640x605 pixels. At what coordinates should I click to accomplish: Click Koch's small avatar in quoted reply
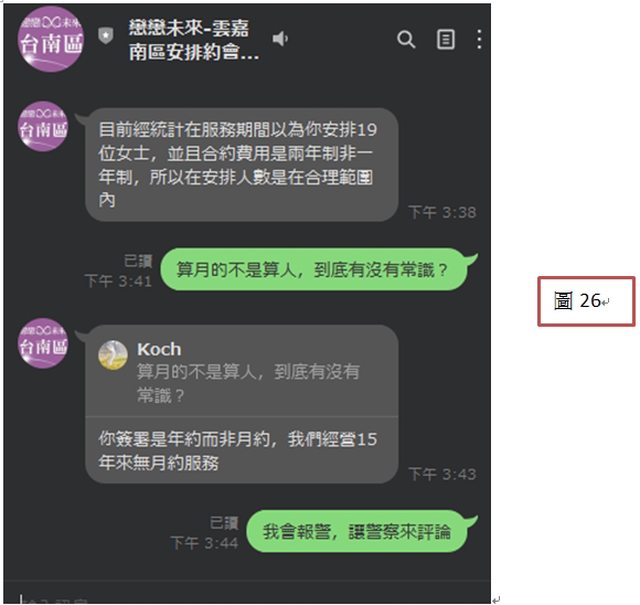113,355
